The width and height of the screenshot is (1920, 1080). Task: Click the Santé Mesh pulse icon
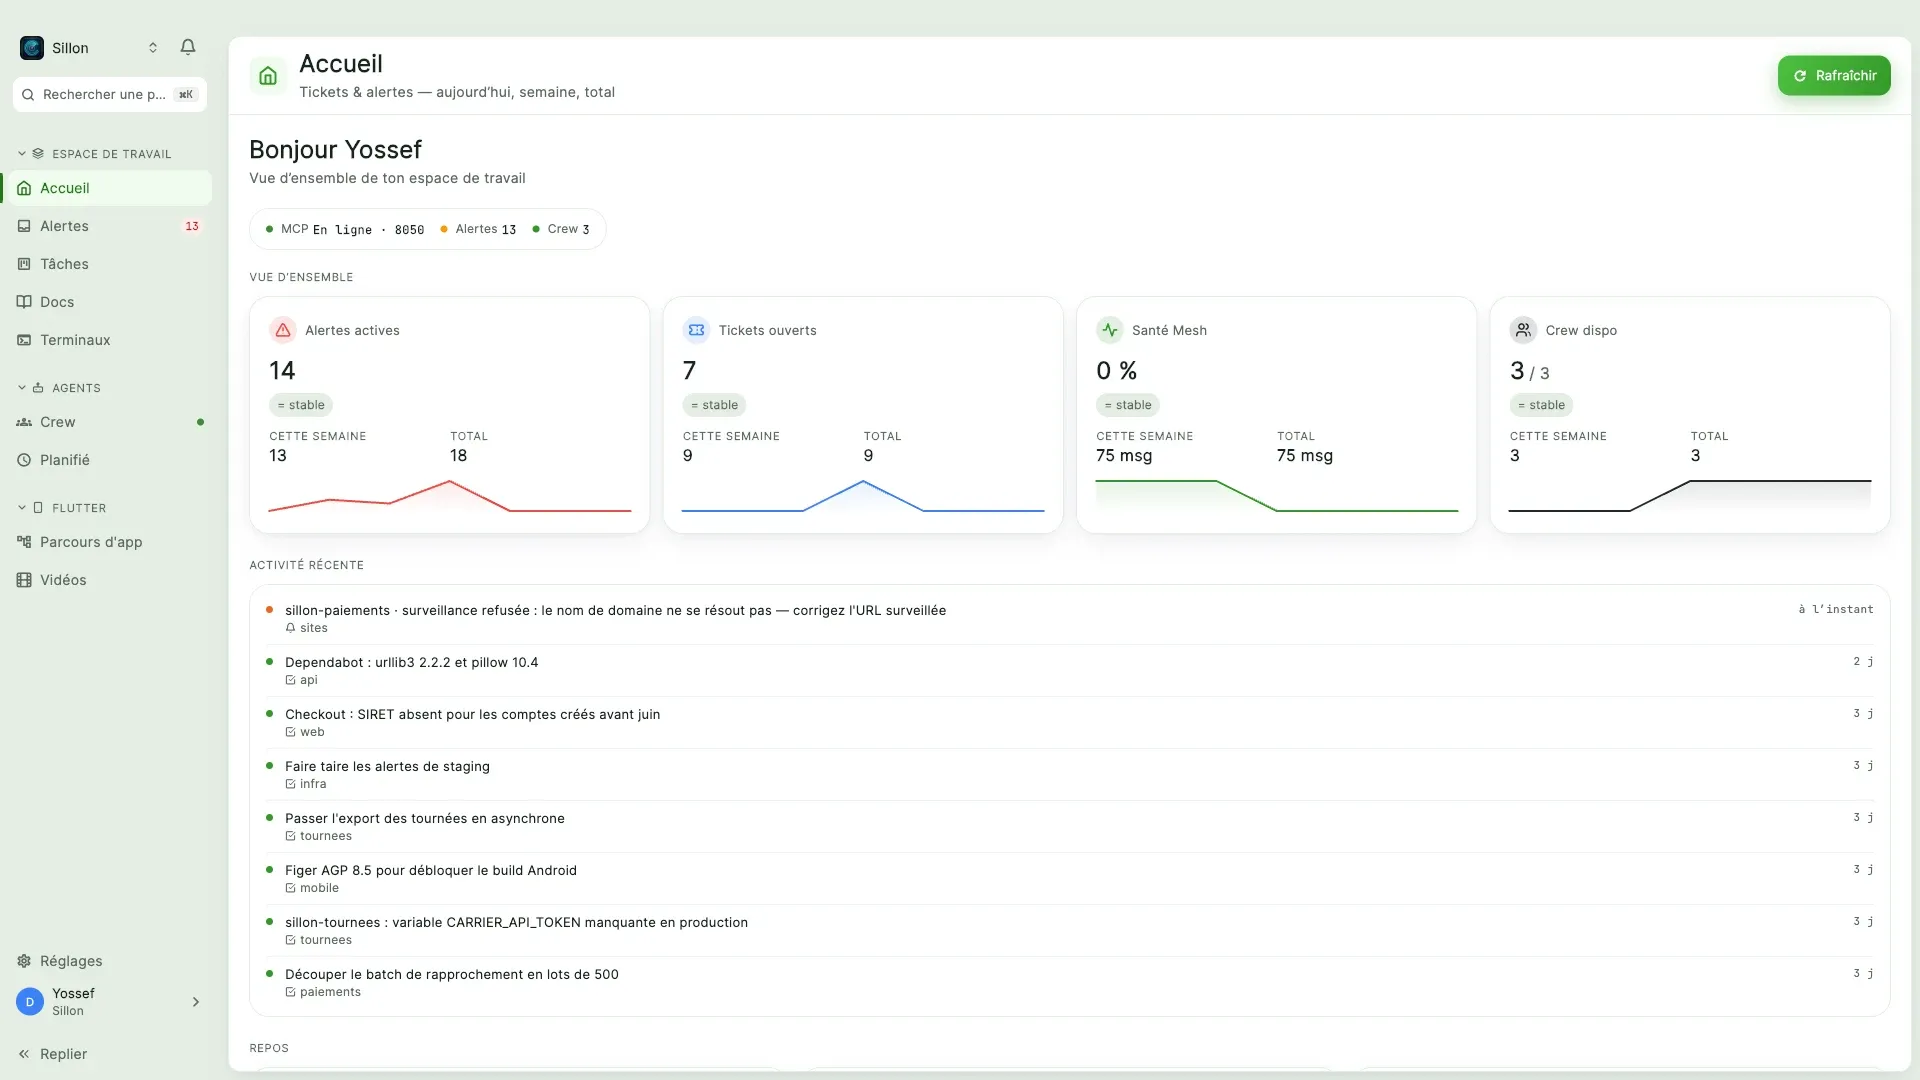pyautogui.click(x=1110, y=330)
